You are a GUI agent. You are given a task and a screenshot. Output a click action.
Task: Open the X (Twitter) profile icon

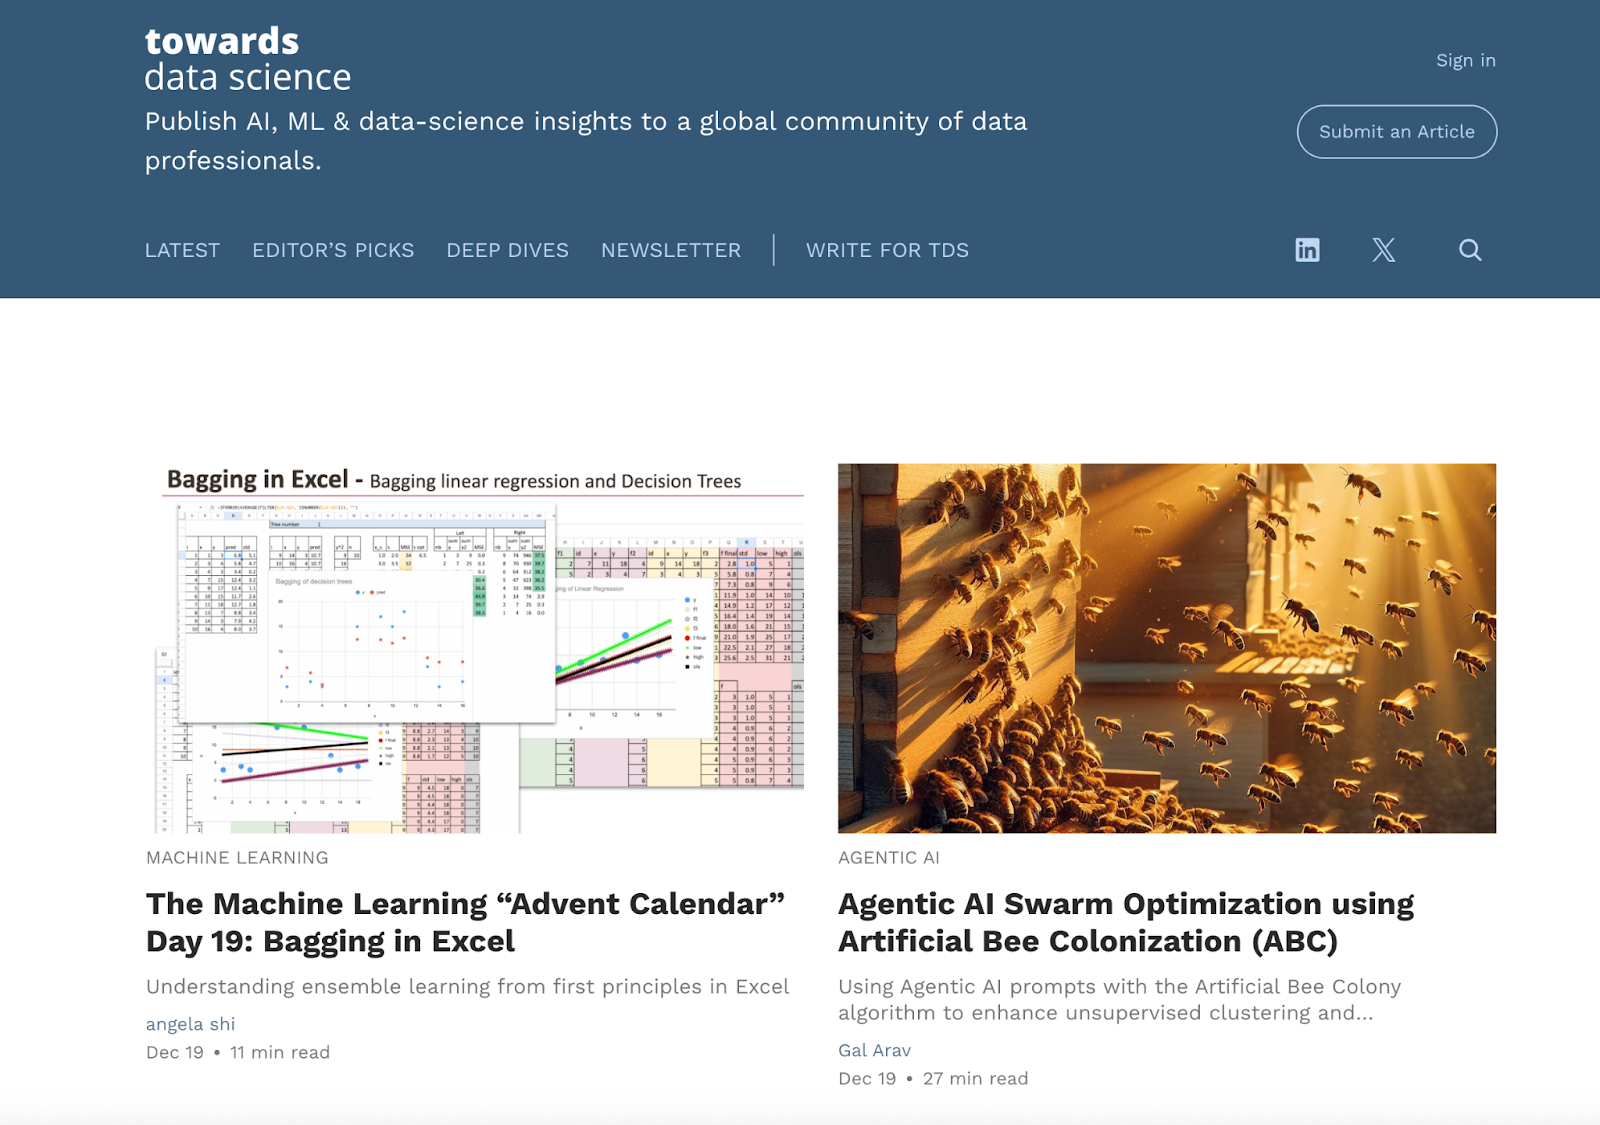point(1385,250)
